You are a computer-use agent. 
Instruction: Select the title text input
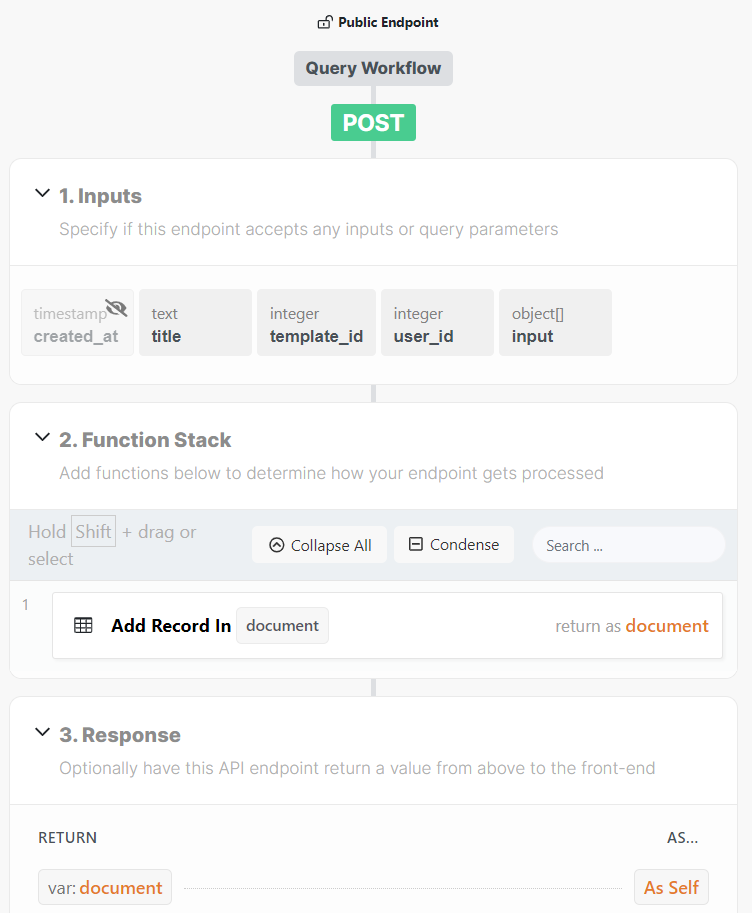[x=195, y=323]
